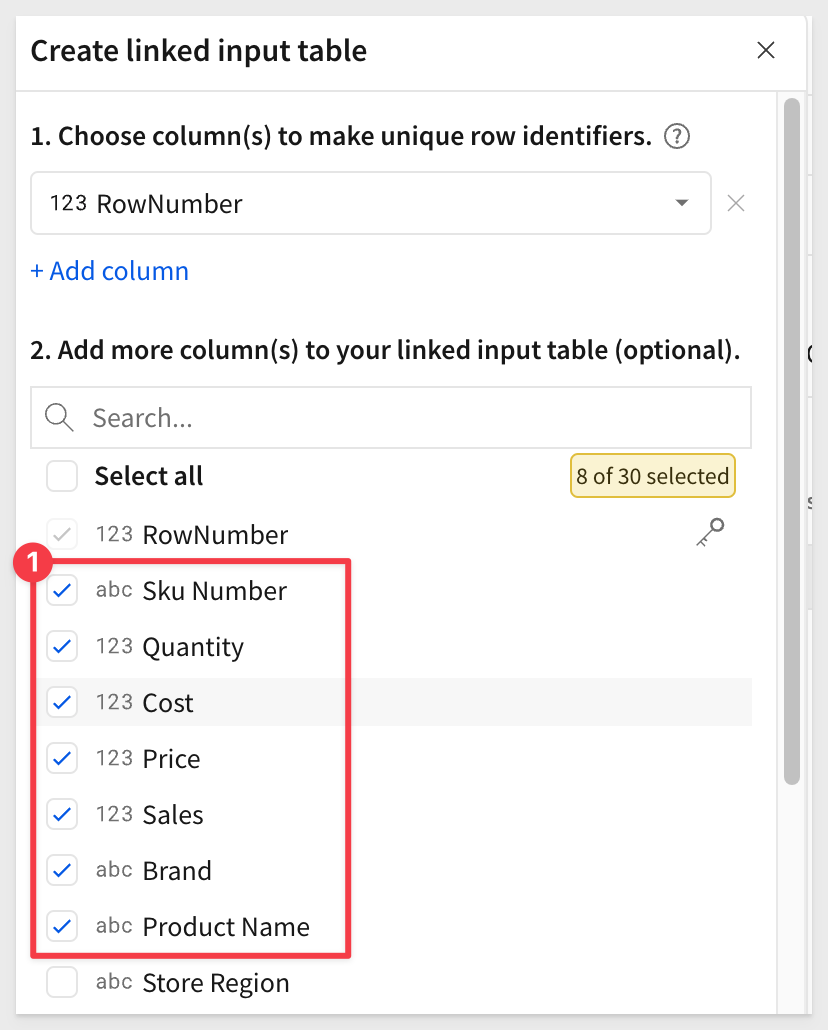Screen dimensions: 828x1030
Task: Close the Create linked input table dialog
Action: 766,51
